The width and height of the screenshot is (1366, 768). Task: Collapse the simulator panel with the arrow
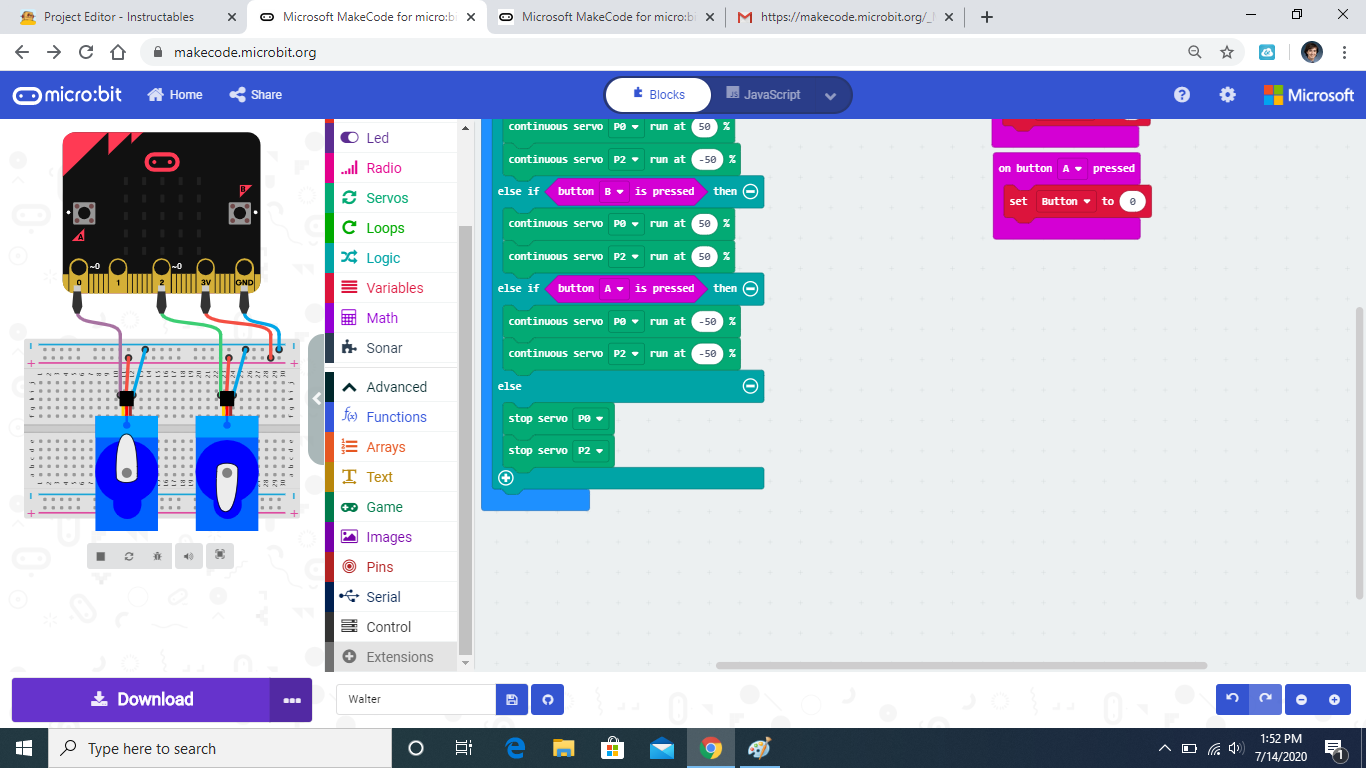[317, 398]
